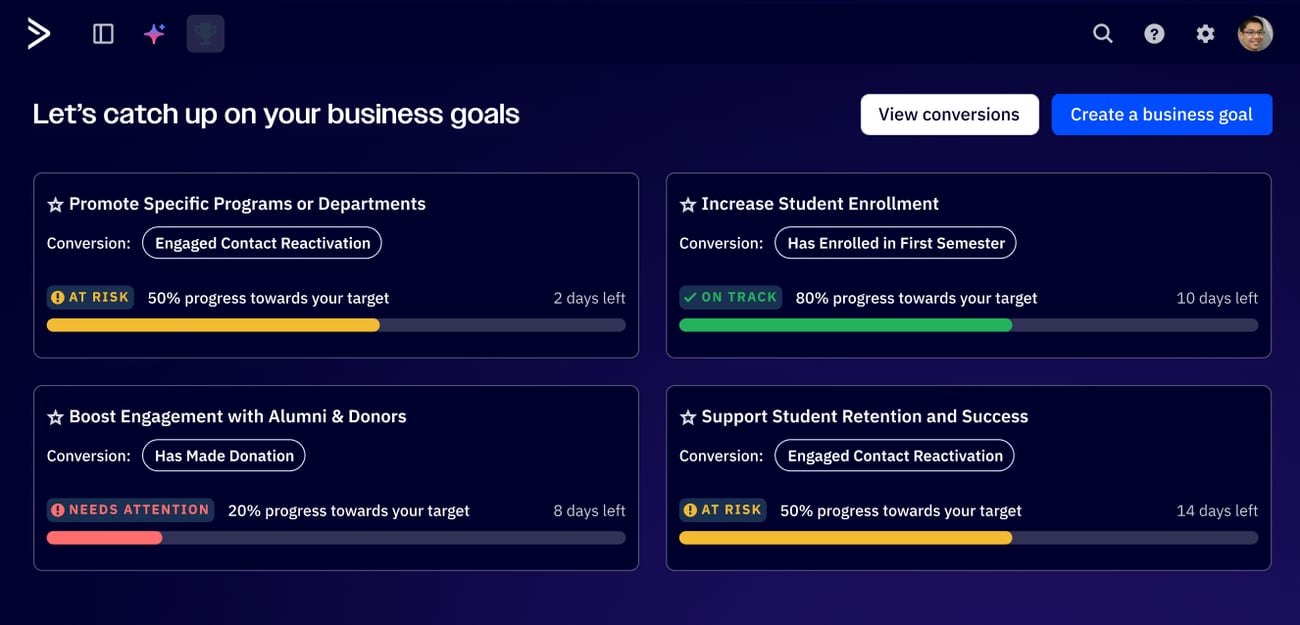This screenshot has width=1300, height=625.
Task: Click the View conversions button
Action: [949, 114]
